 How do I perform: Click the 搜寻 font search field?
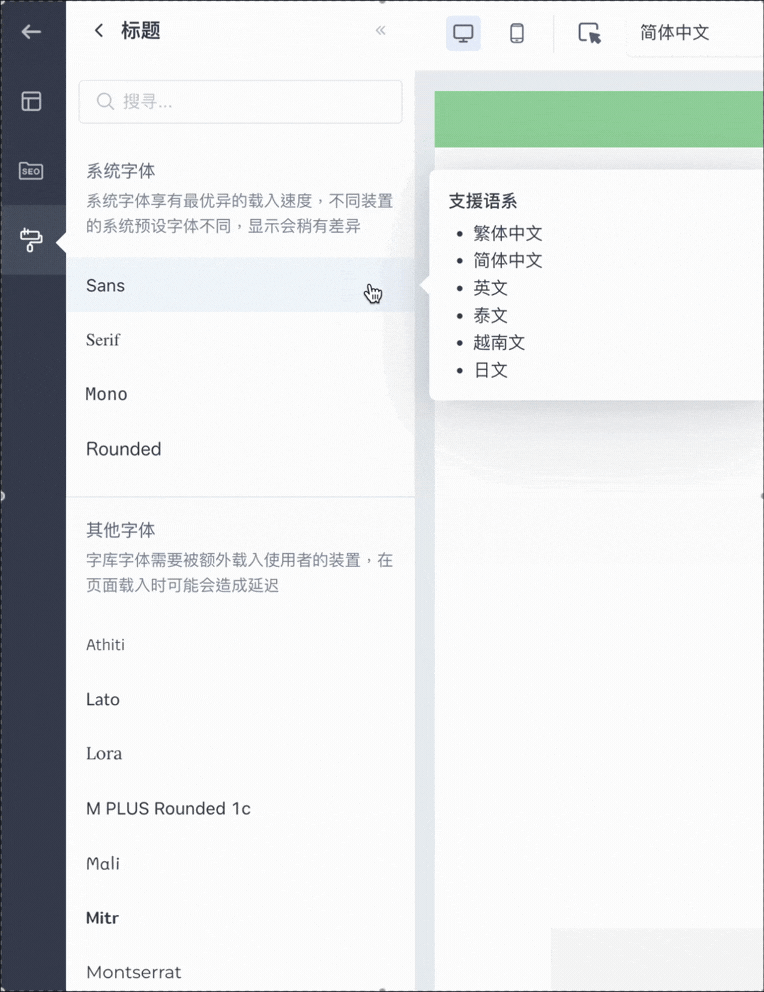240,101
